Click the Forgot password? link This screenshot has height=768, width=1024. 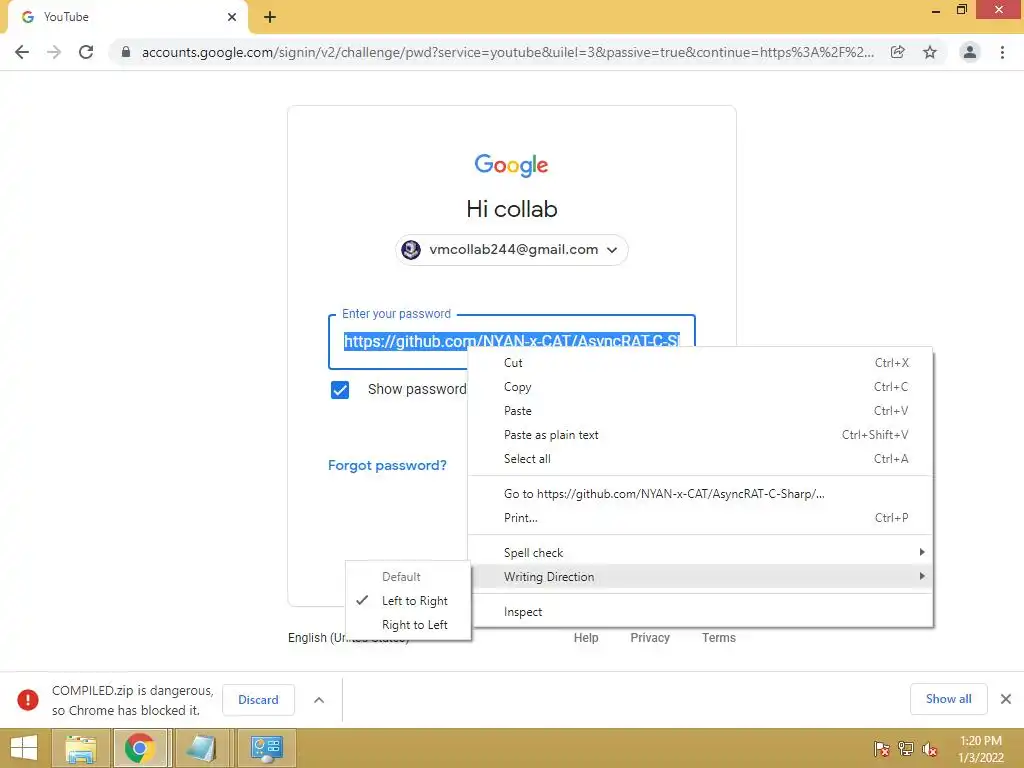387,465
